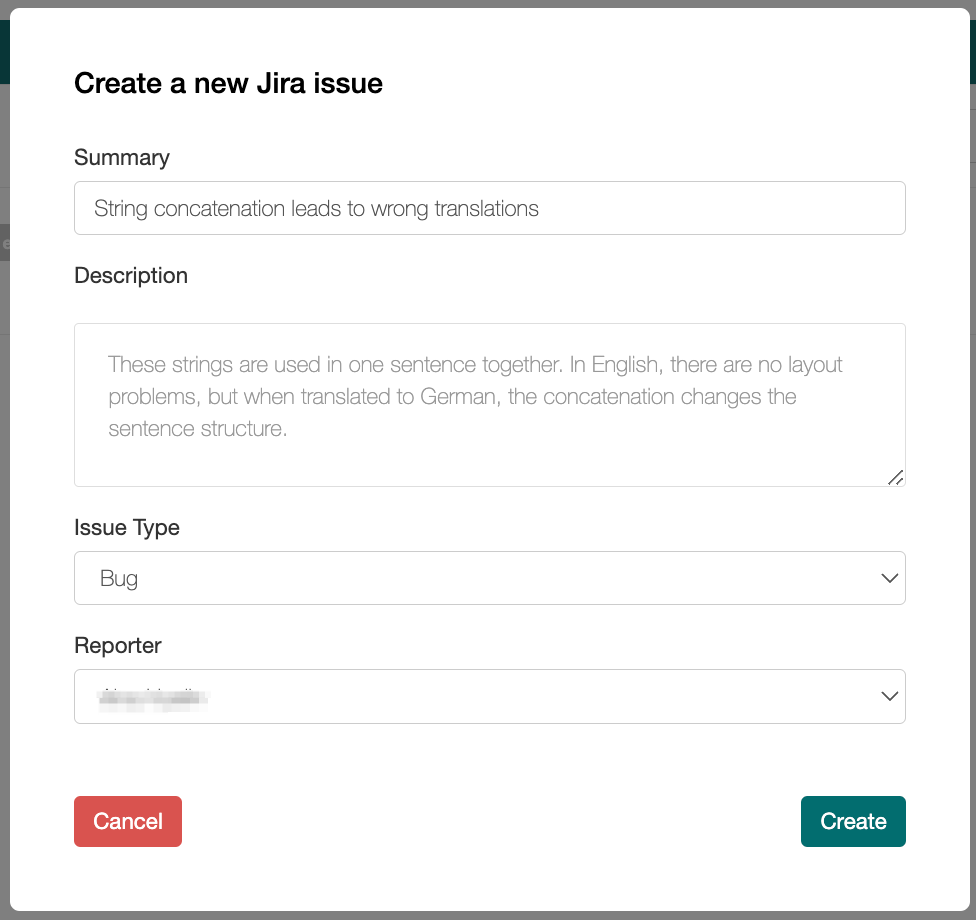The height and width of the screenshot is (920, 976).
Task: Click the Create button
Action: coord(853,821)
